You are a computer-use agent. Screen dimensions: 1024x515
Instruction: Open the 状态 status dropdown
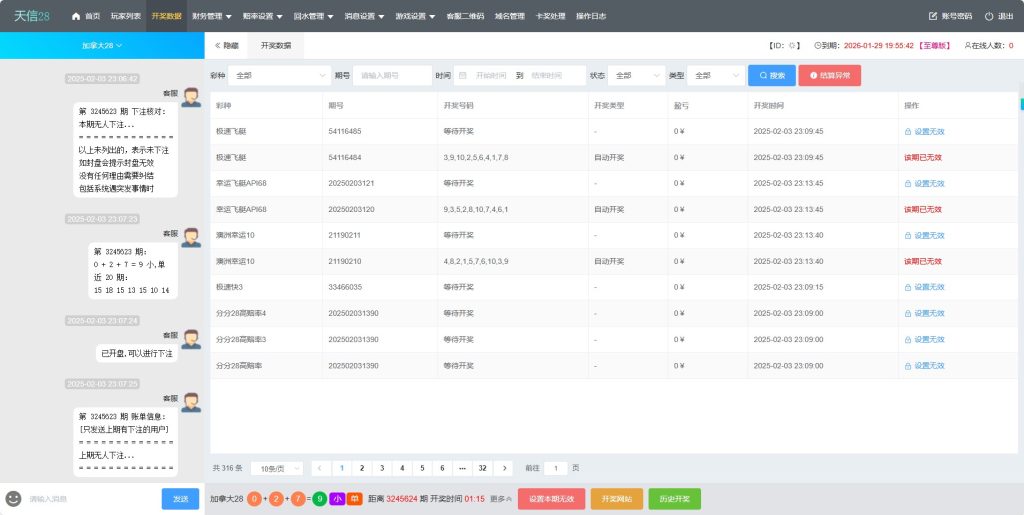tap(637, 76)
